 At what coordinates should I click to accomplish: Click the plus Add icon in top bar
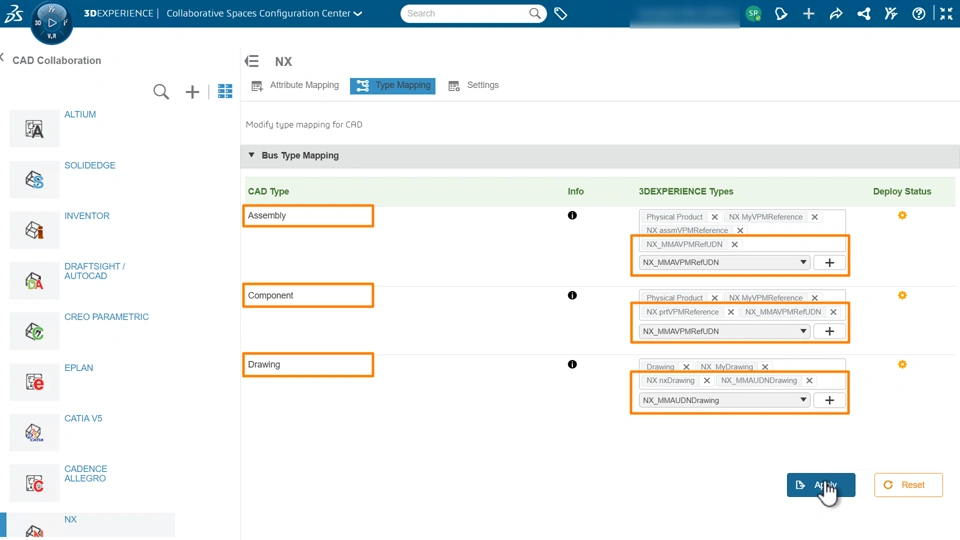(808, 13)
